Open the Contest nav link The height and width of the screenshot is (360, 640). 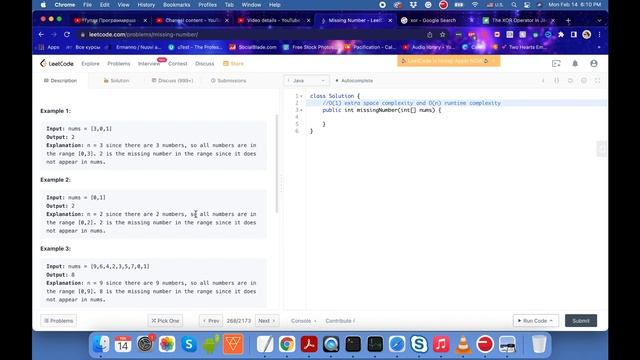click(178, 63)
